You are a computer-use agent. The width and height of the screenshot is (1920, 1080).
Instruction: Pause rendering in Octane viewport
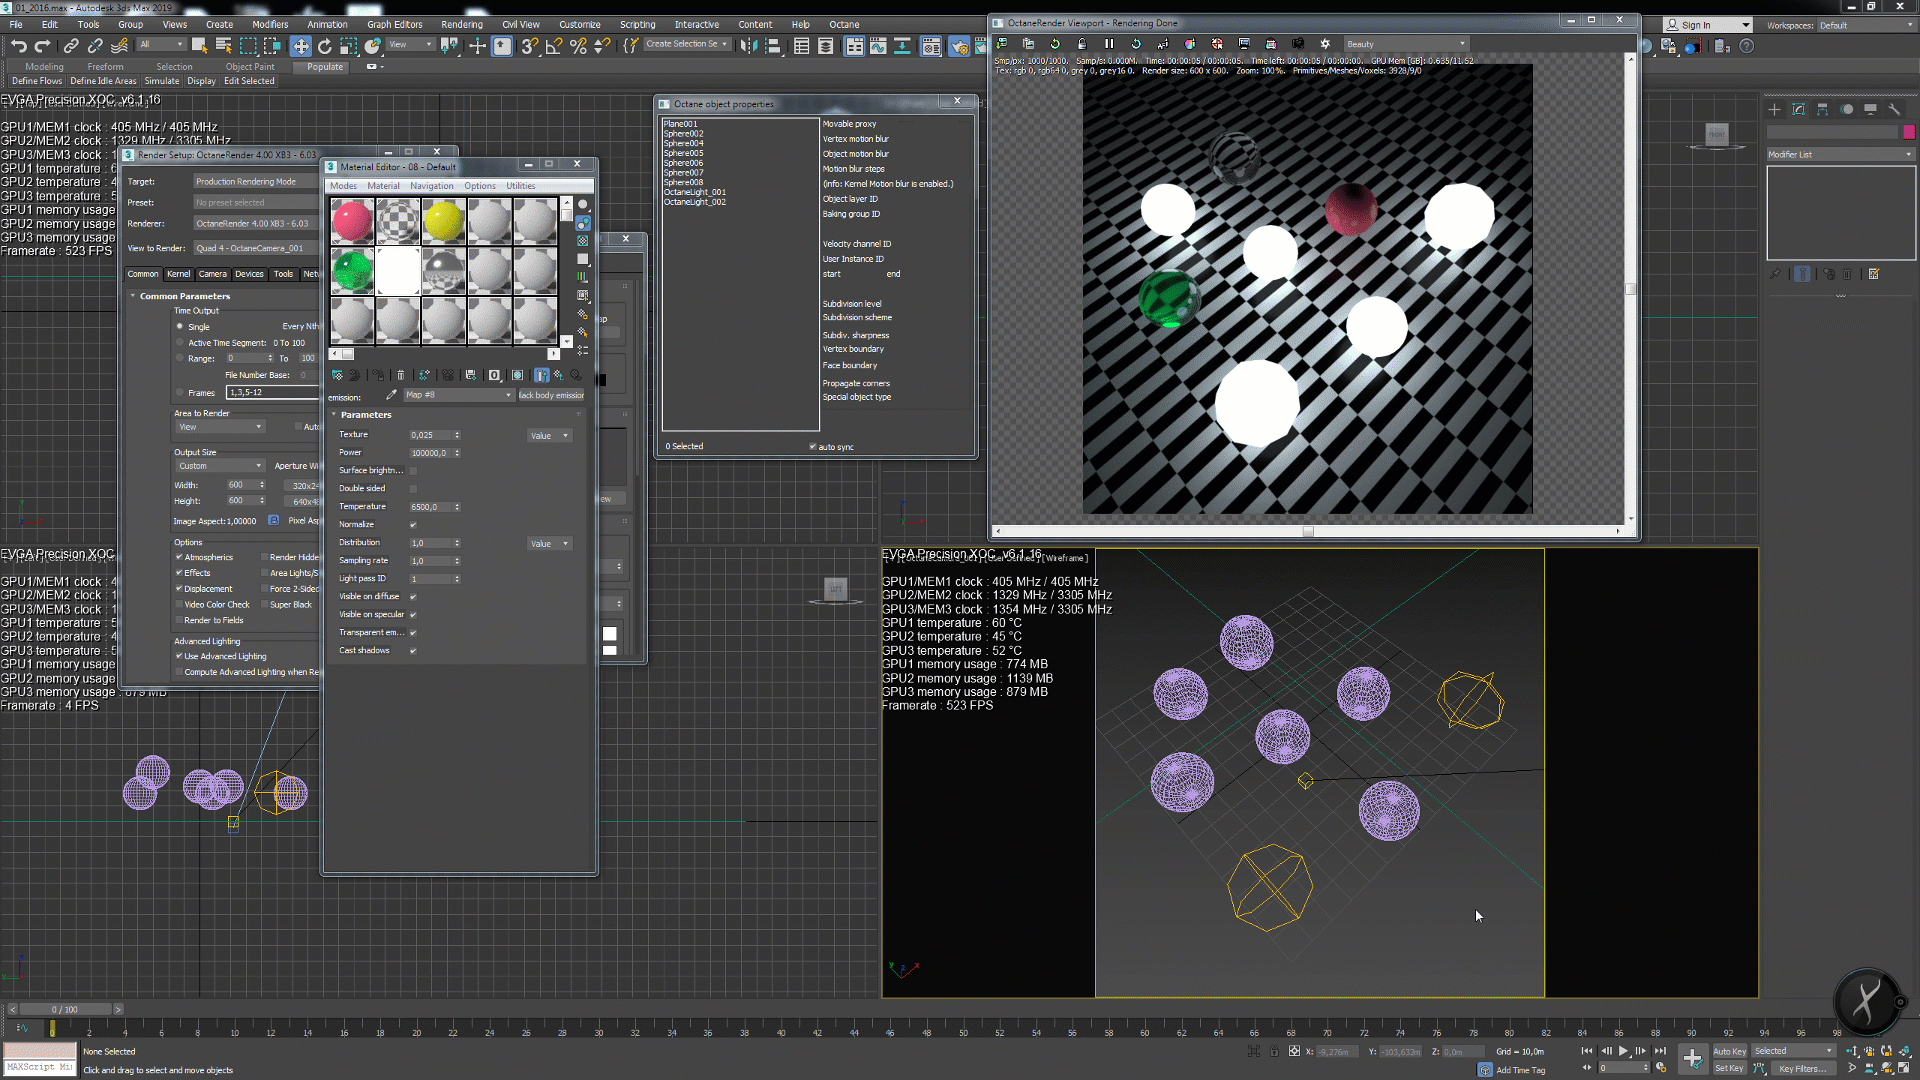point(1109,44)
